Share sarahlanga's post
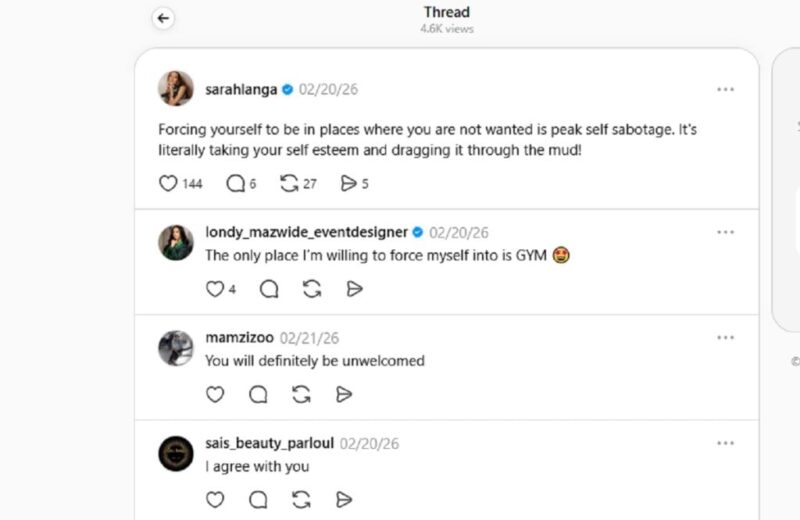Image resolution: width=800 pixels, height=520 pixels. click(348, 183)
